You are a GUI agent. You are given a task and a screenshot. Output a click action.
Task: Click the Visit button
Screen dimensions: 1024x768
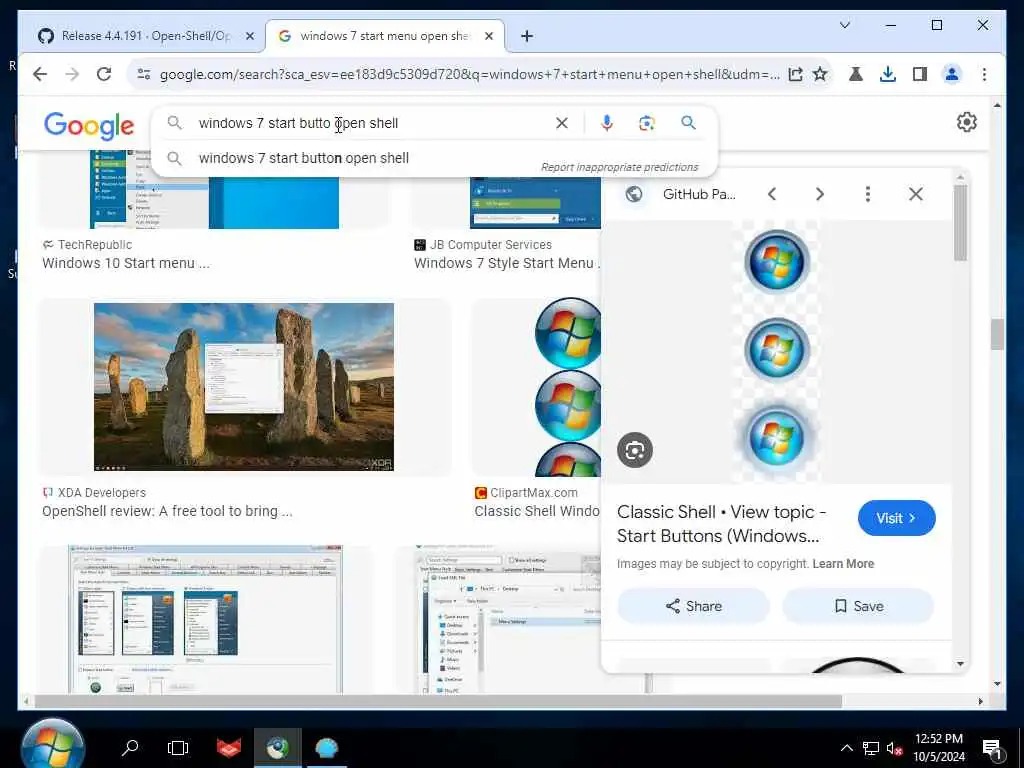[897, 518]
